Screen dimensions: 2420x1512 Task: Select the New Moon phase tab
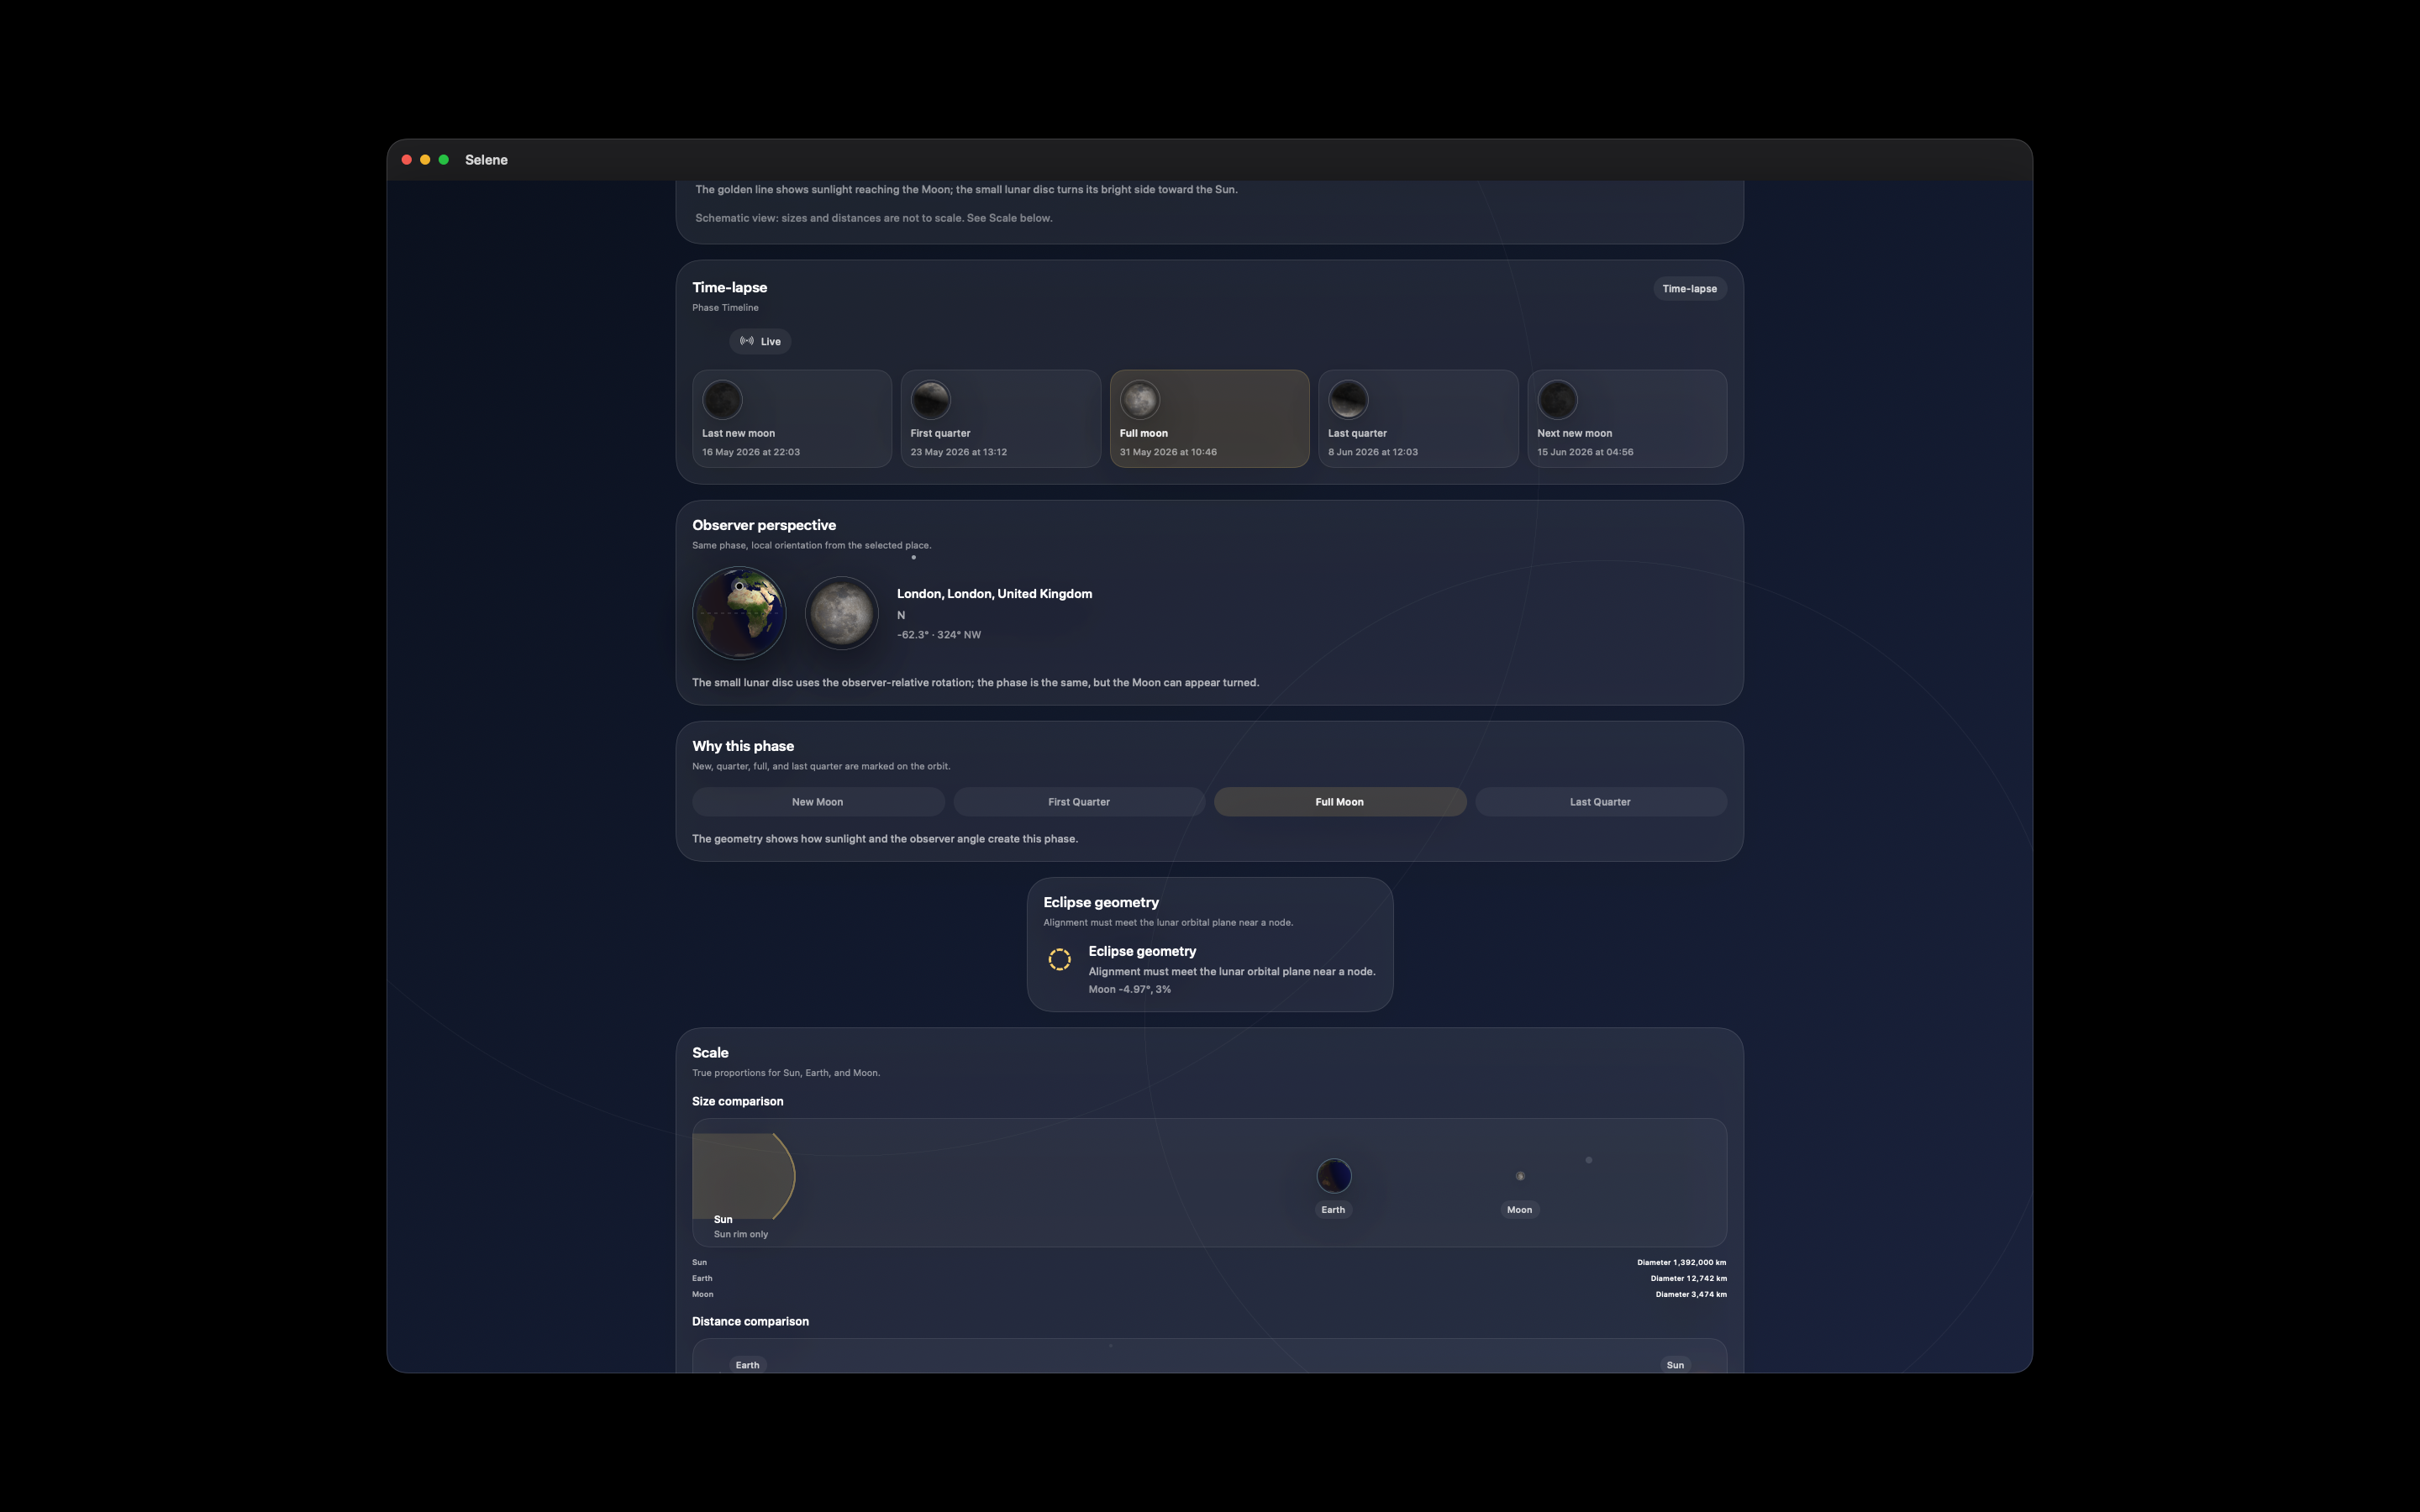[818, 802]
